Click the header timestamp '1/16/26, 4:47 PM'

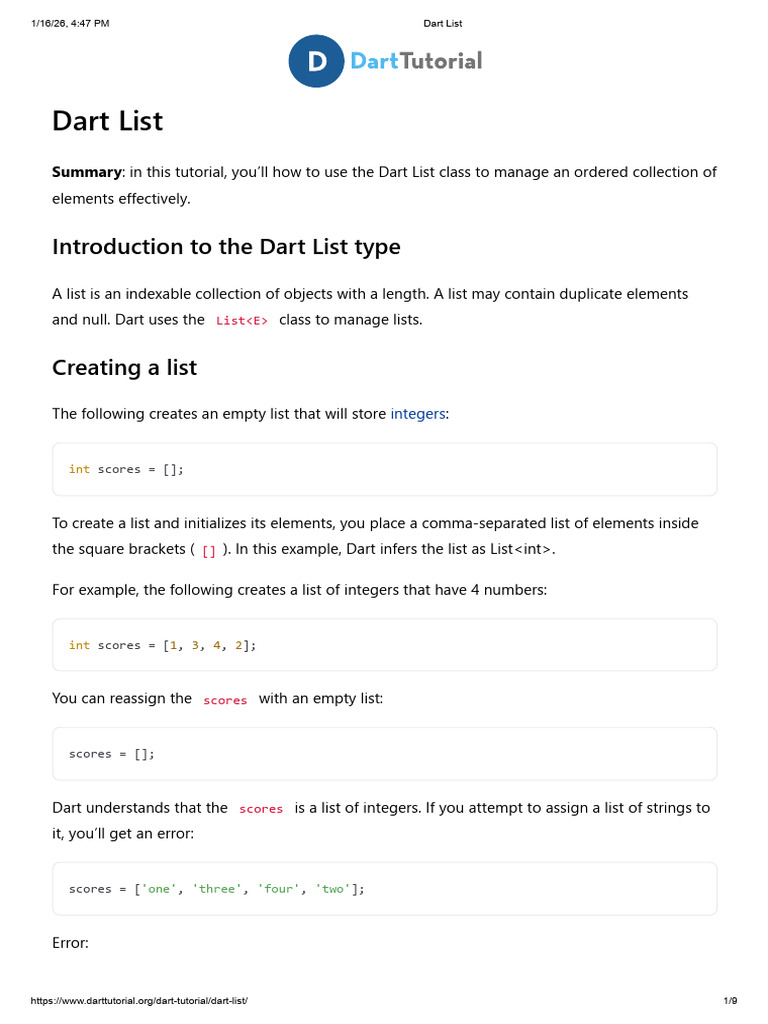pyautogui.click(x=70, y=24)
